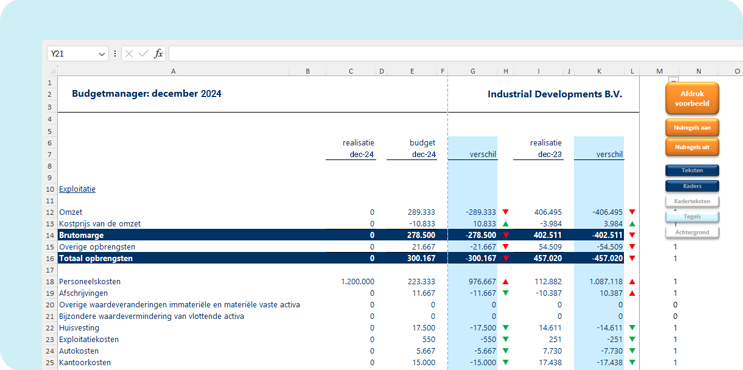Click the red up arrow beside 10.387
The height and width of the screenshot is (370, 743).
632,293
